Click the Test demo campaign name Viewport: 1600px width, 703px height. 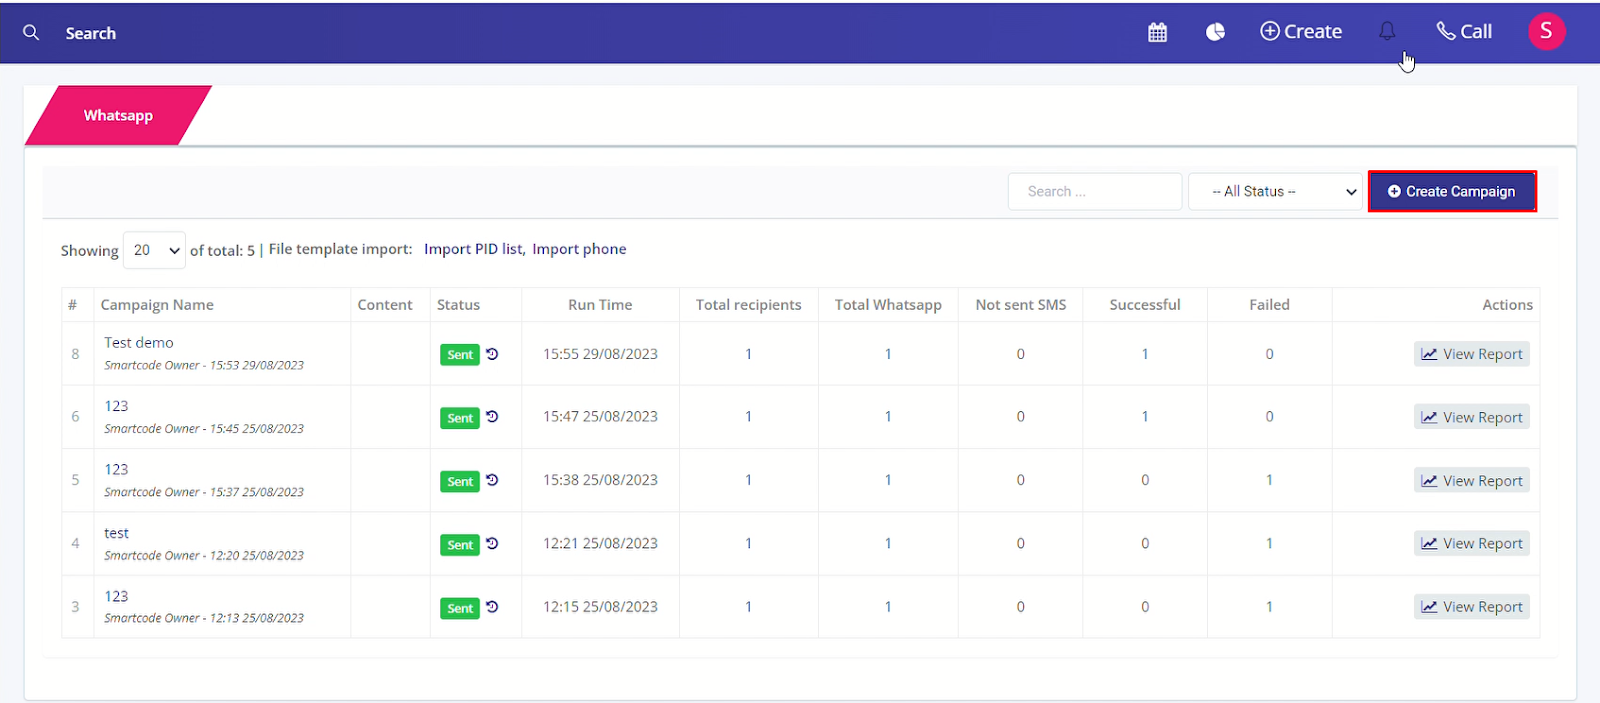tap(139, 342)
